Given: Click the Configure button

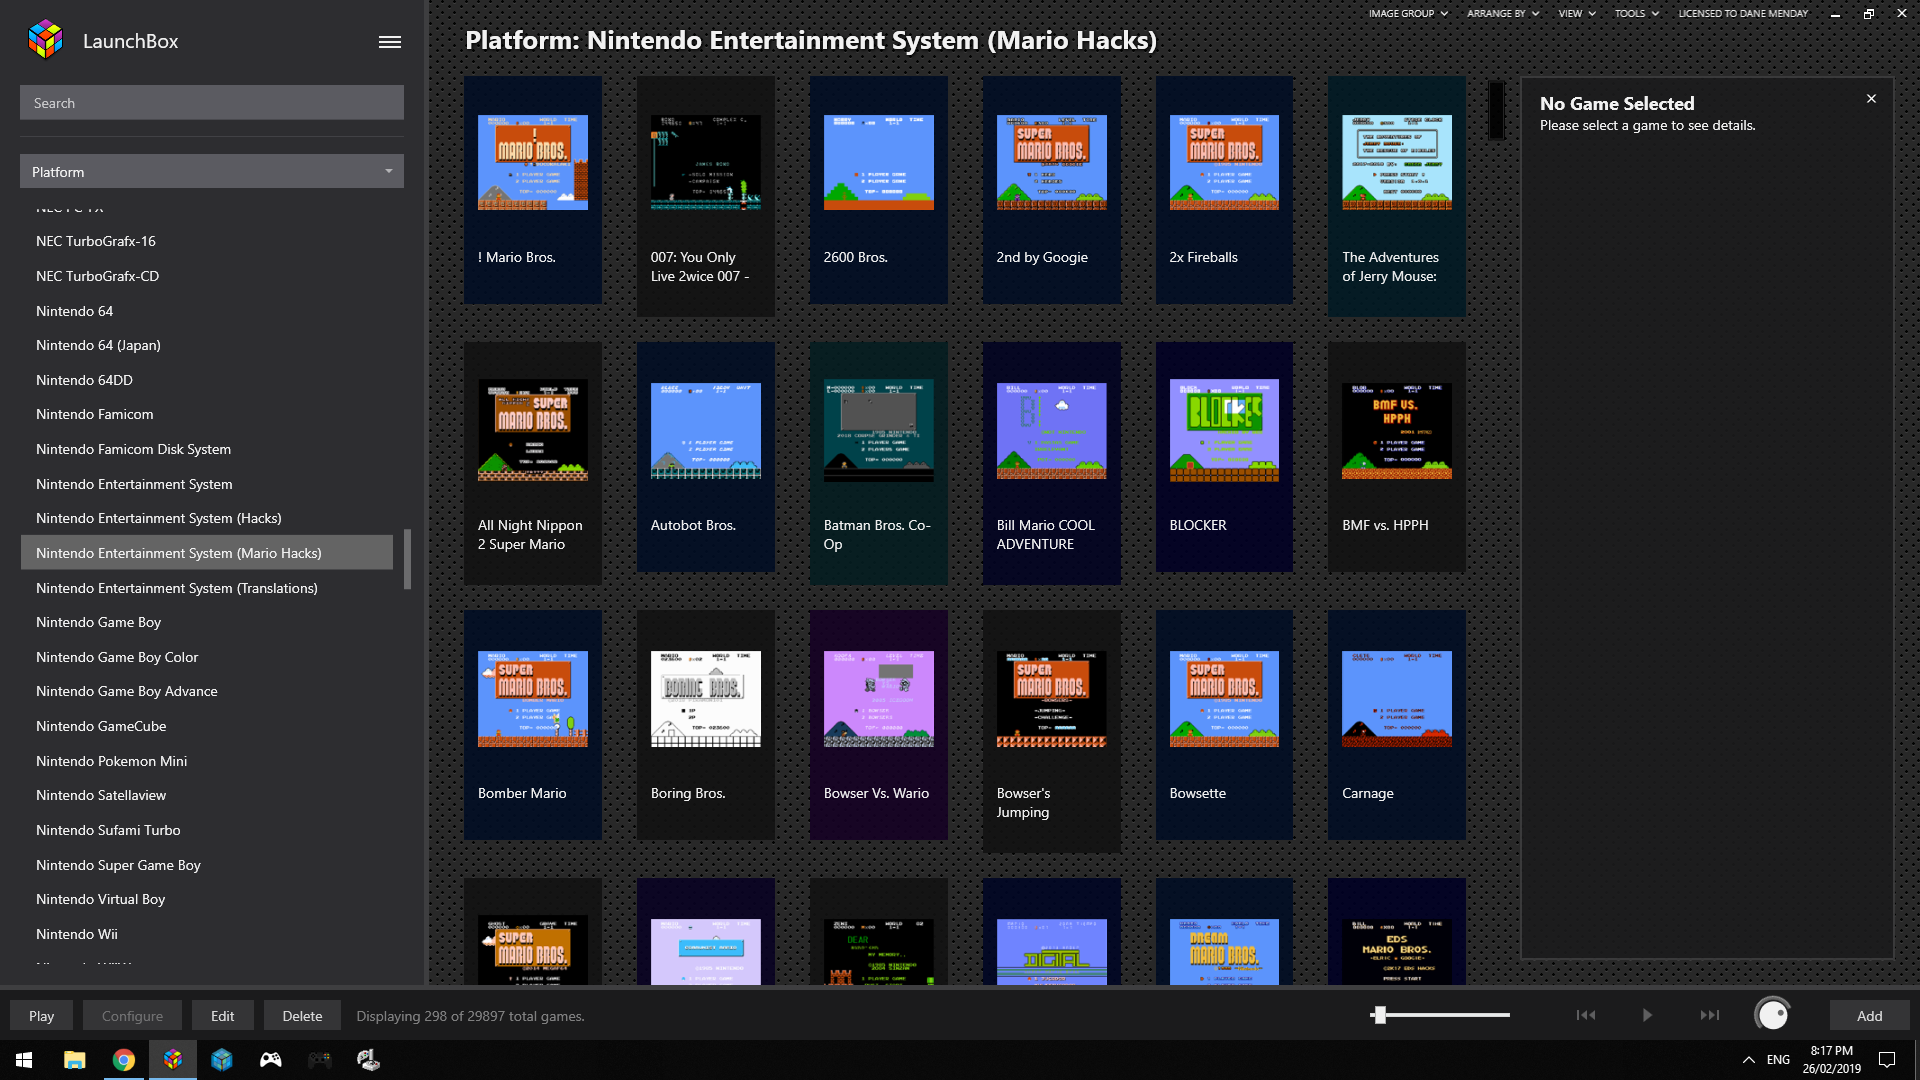Looking at the screenshot, I should tap(132, 1016).
